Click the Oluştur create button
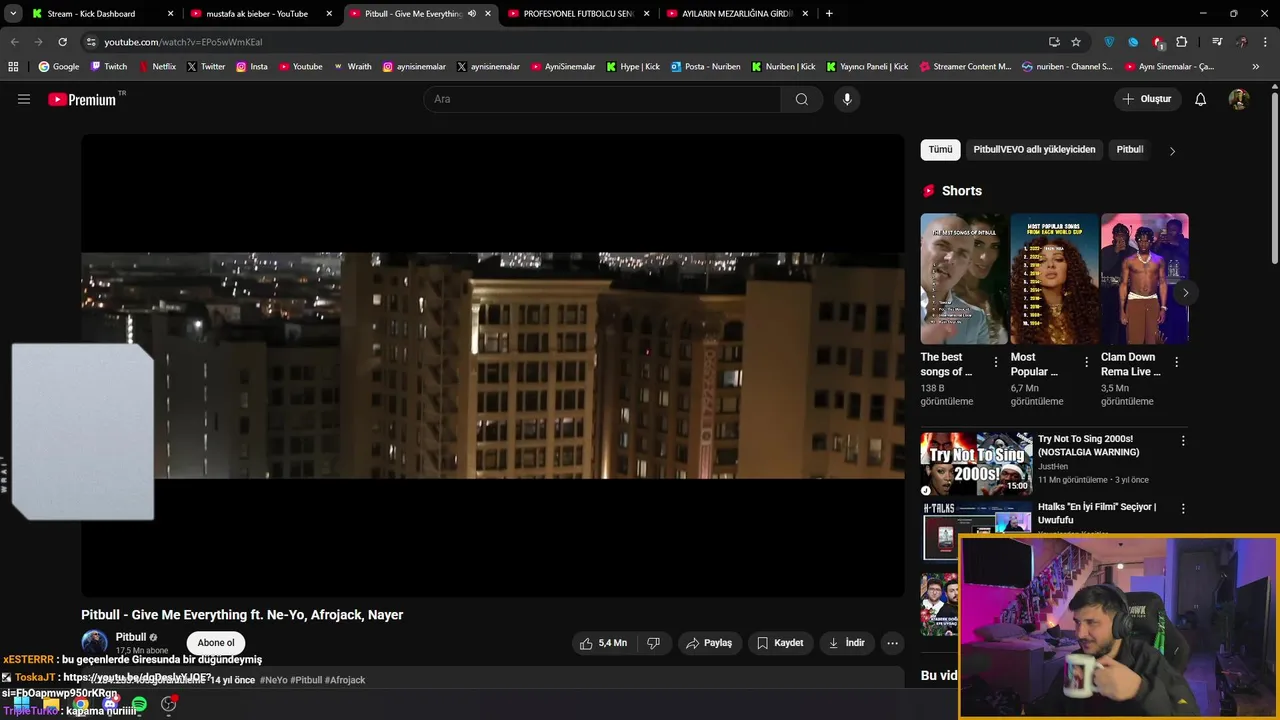The height and width of the screenshot is (720, 1280). 1147,99
